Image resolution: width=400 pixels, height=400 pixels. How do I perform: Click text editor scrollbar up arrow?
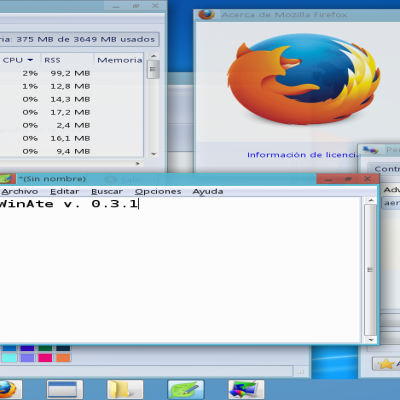click(x=371, y=200)
